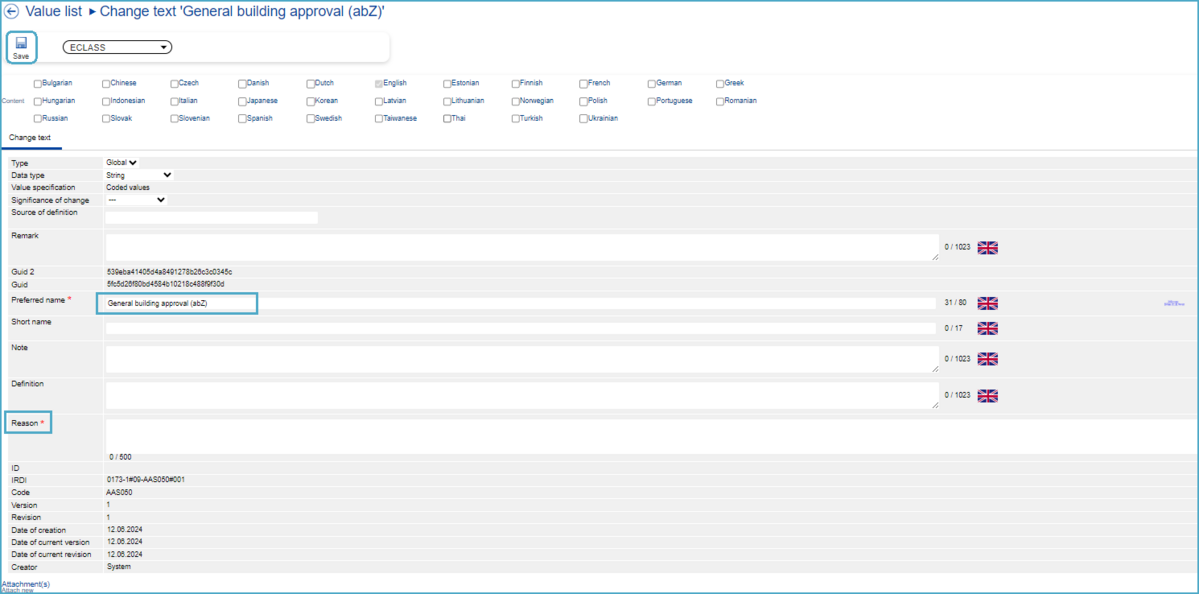
Task: Go to Value list breadcrumb
Action: click(53, 11)
